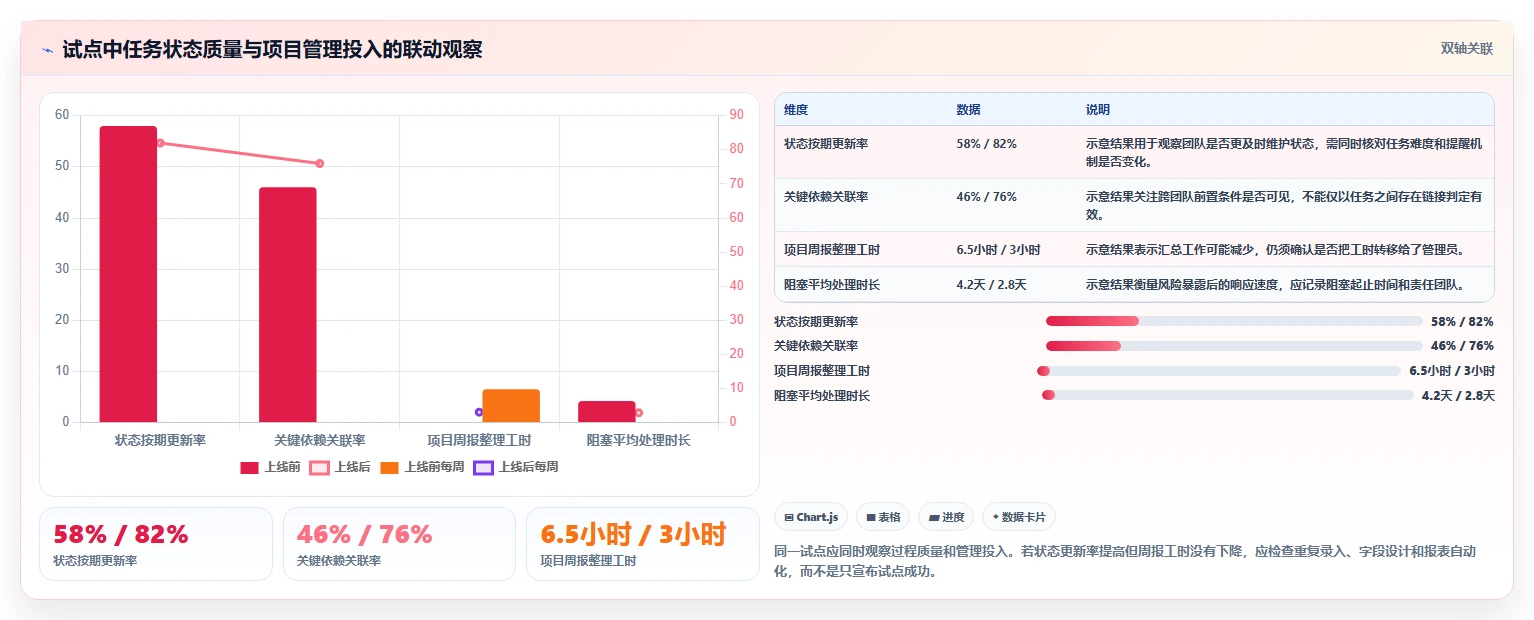The image size is (1534, 620).
Task: Click the 双轴关联 label in header
Action: tap(1467, 48)
